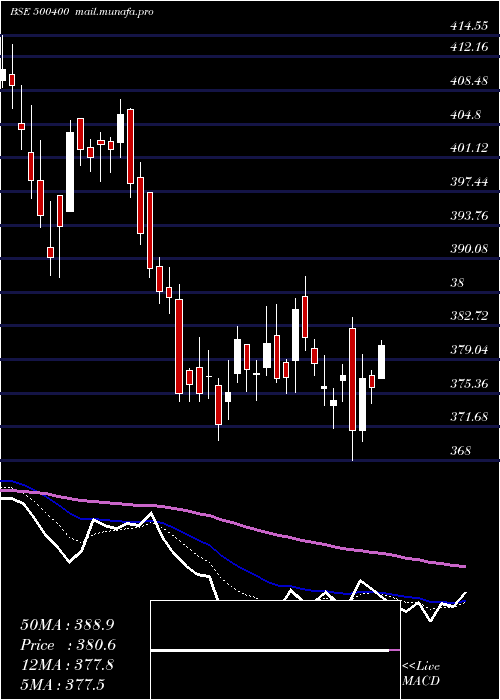This screenshot has height=700, width=500.
Task: Click the 375.36 price level label
Action: point(469,383)
